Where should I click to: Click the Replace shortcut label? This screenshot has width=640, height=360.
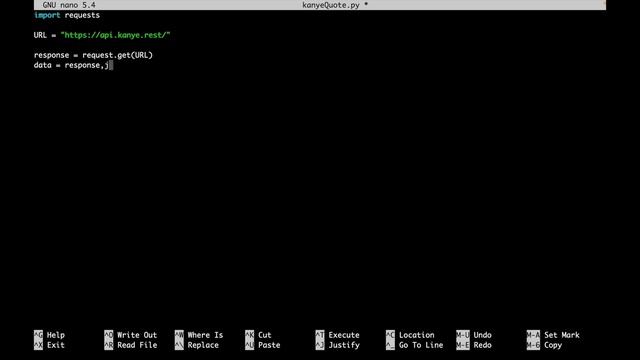[203, 345]
